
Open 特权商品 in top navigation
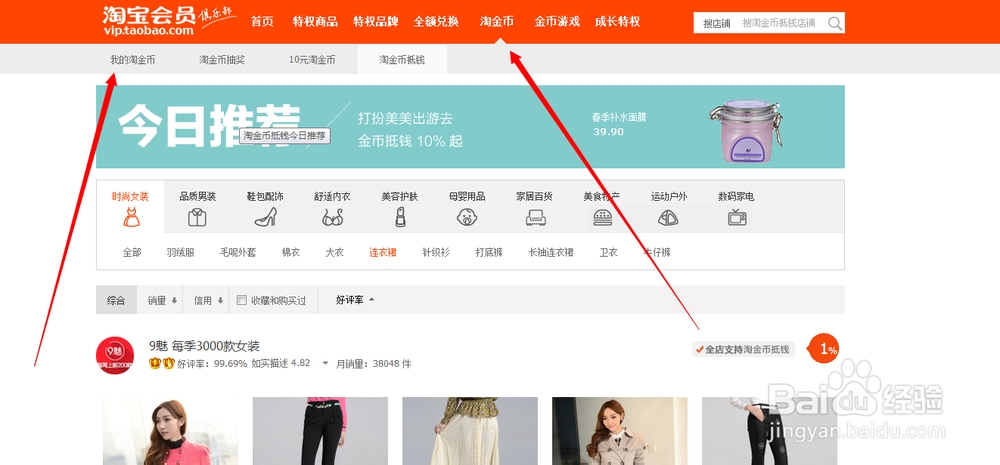(315, 22)
